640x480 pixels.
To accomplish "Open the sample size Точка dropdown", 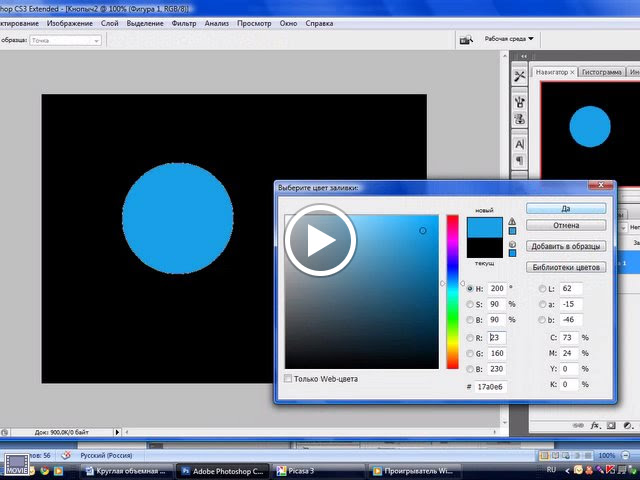I will point(65,40).
